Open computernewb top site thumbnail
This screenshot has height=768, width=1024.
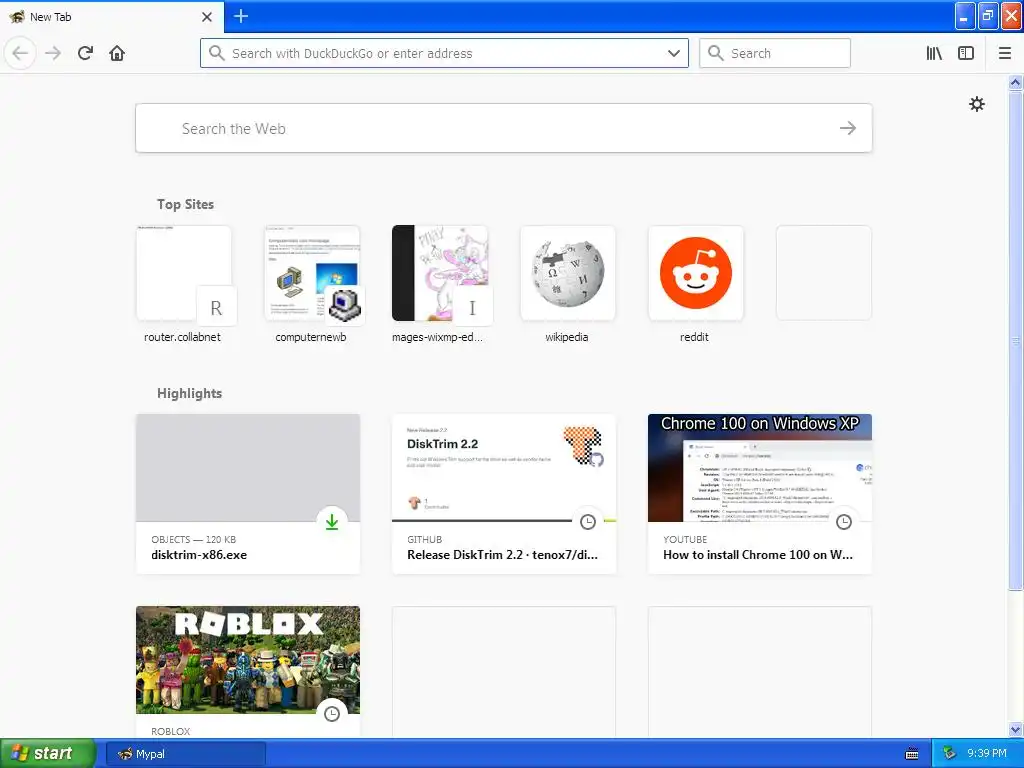312,273
